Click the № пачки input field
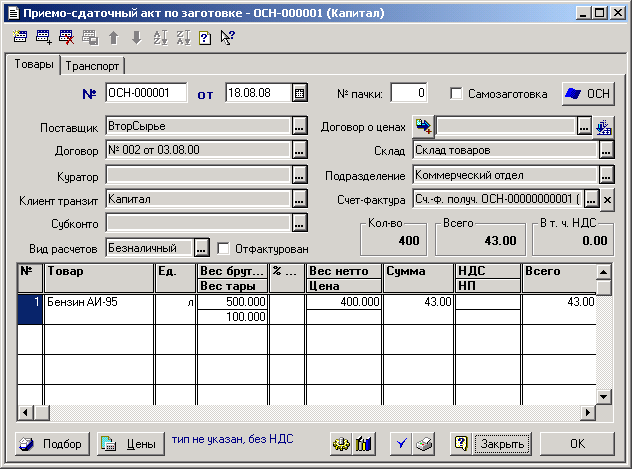 tap(409, 94)
